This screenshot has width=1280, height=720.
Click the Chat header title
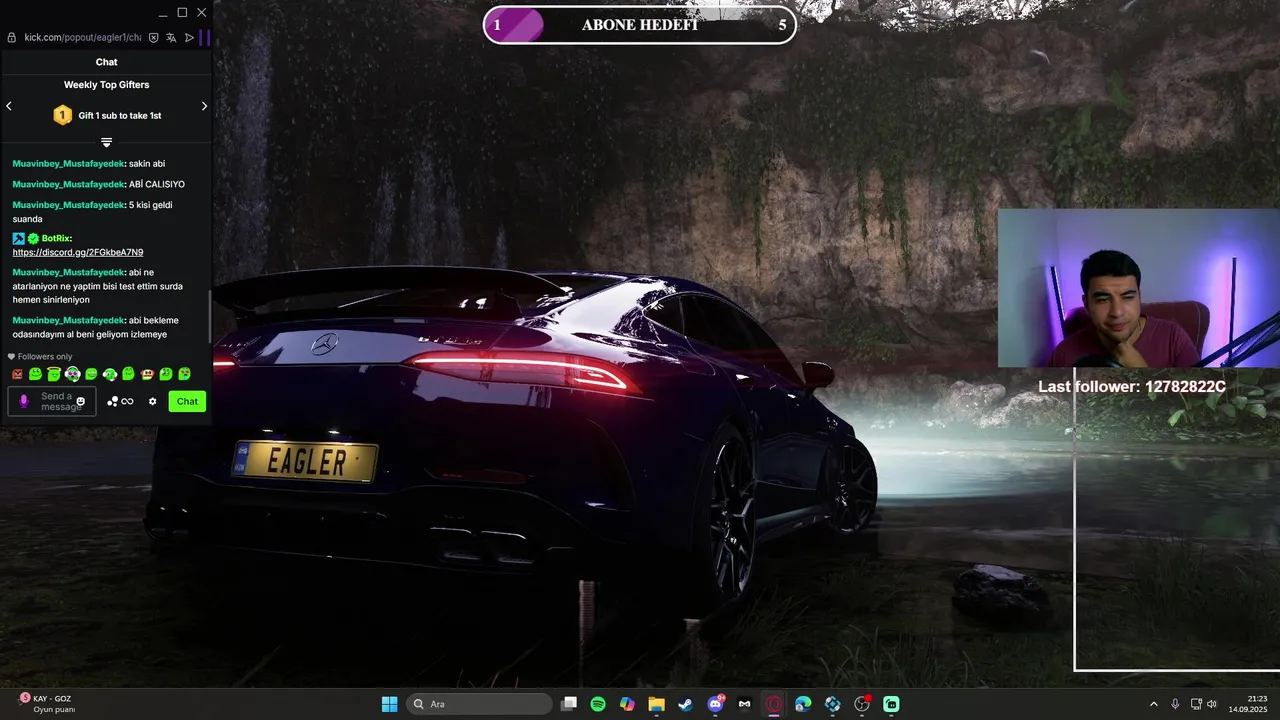pyautogui.click(x=106, y=62)
